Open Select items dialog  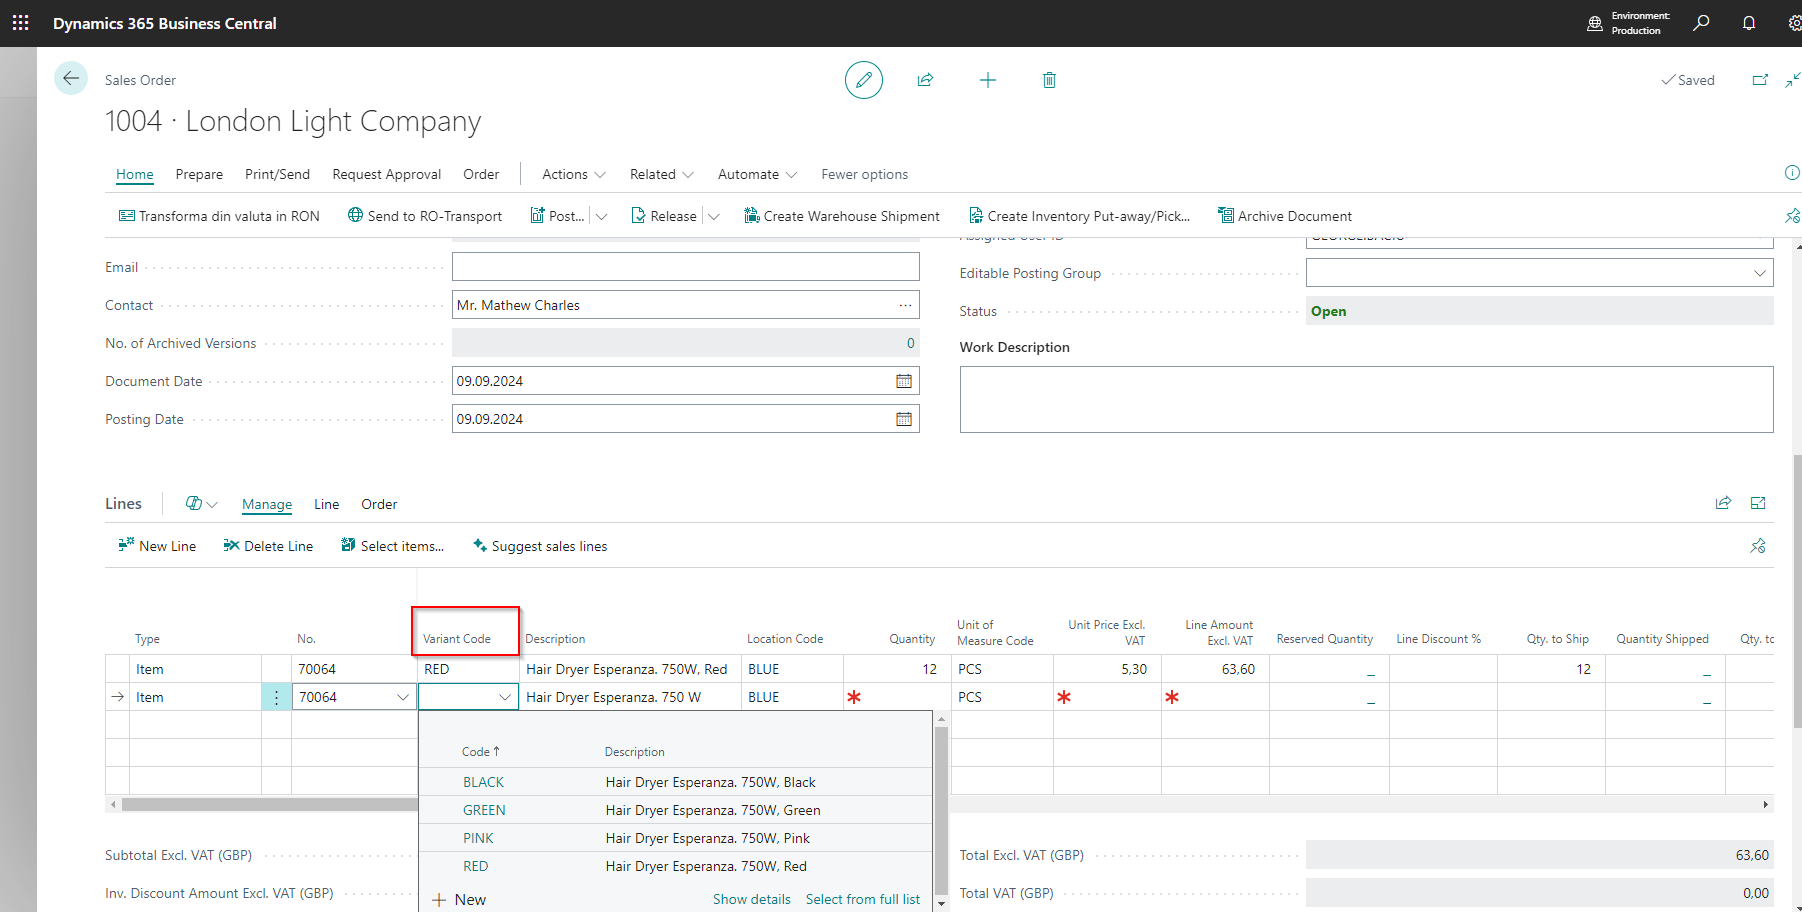click(392, 546)
